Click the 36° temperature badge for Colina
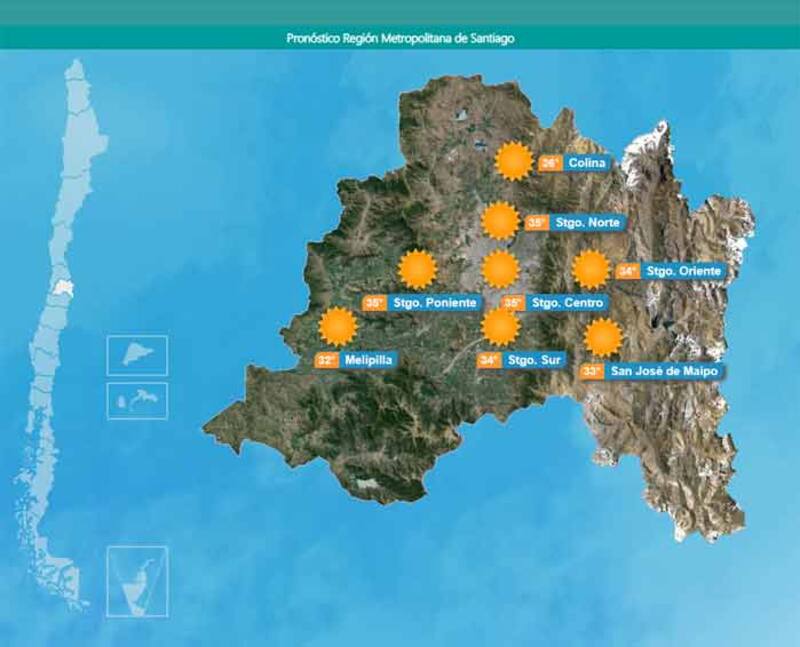The width and height of the screenshot is (800, 647). (x=549, y=163)
